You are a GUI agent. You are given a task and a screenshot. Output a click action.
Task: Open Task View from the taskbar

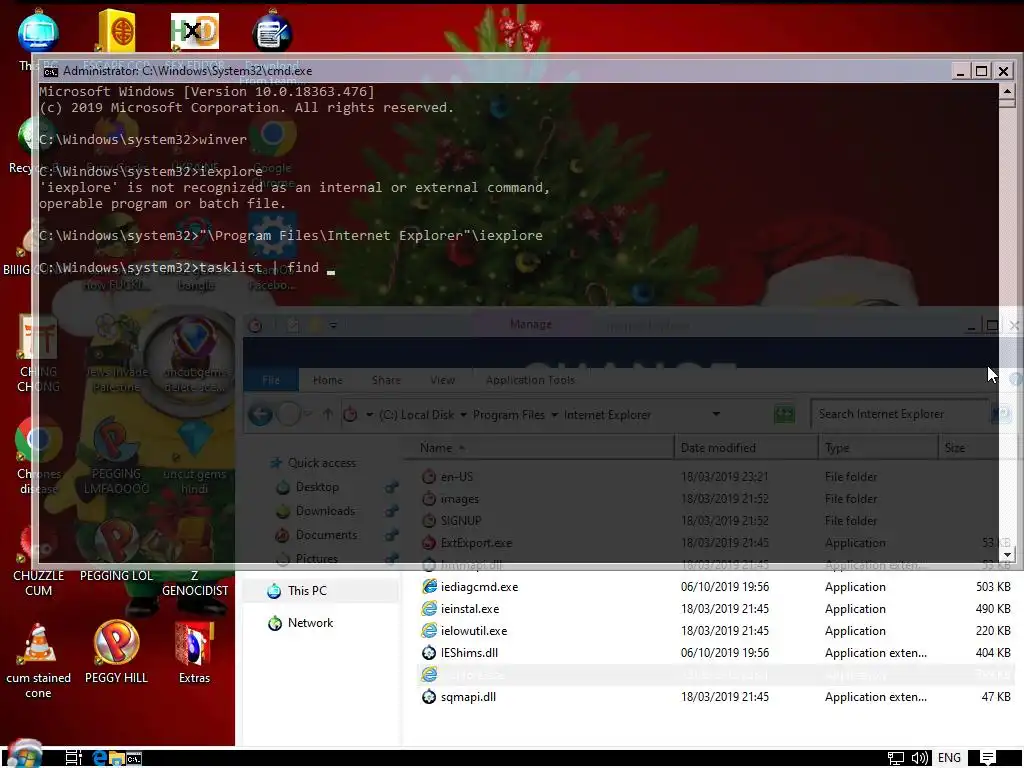click(73, 758)
